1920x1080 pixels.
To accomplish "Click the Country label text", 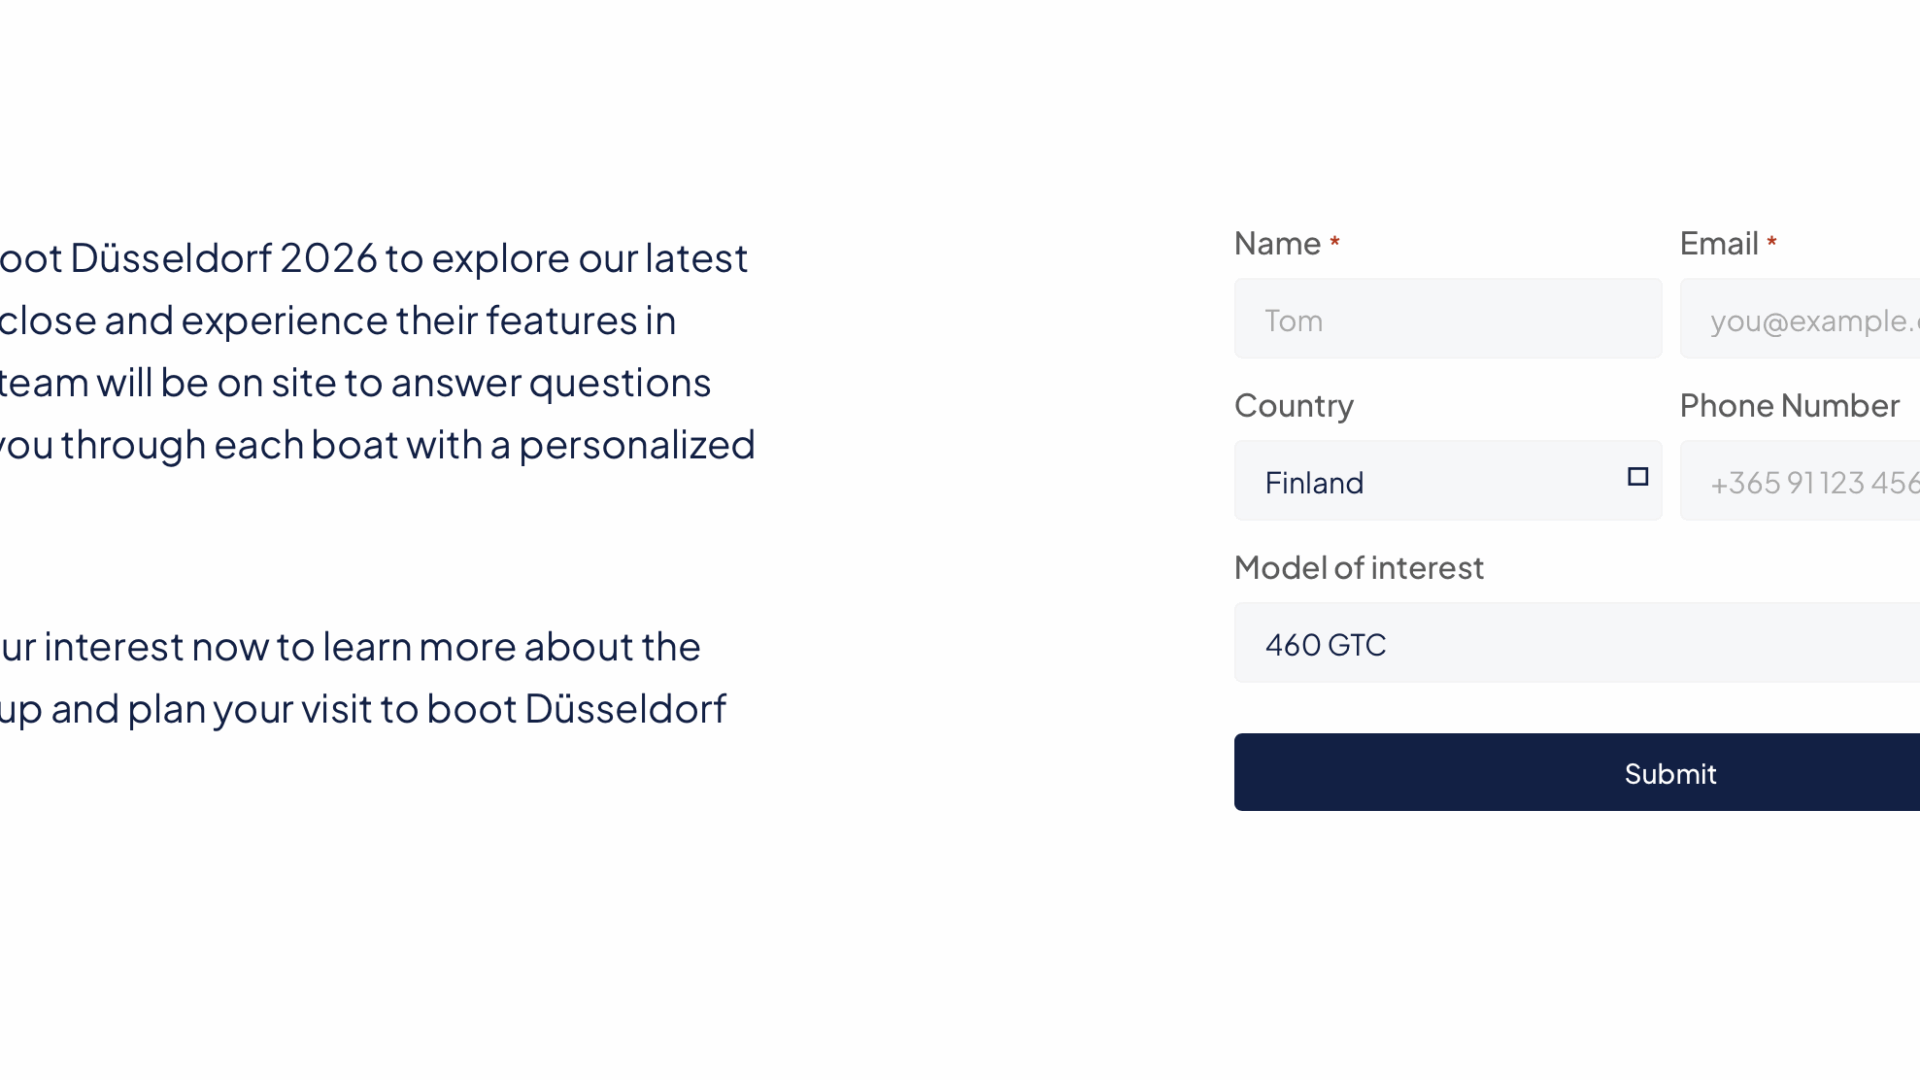I will [x=1293, y=405].
